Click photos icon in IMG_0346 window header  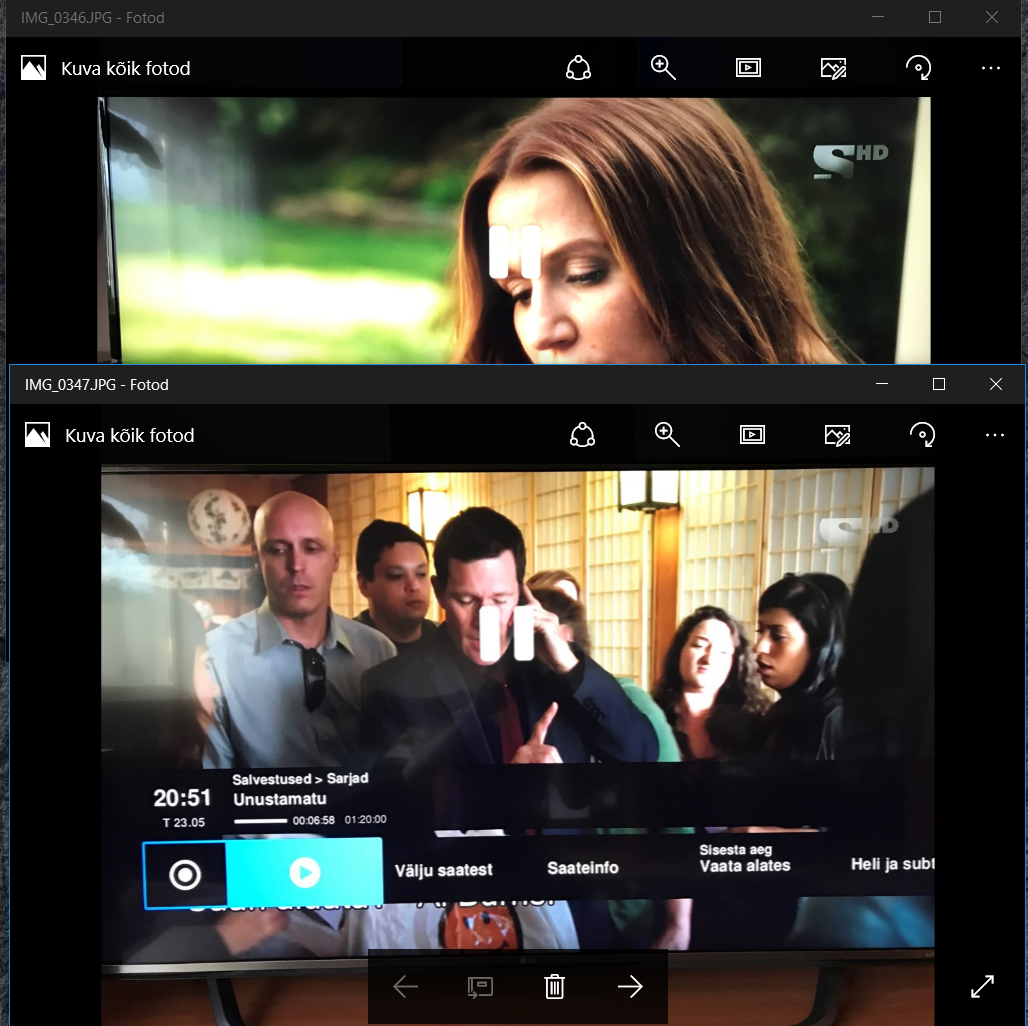coord(33,68)
